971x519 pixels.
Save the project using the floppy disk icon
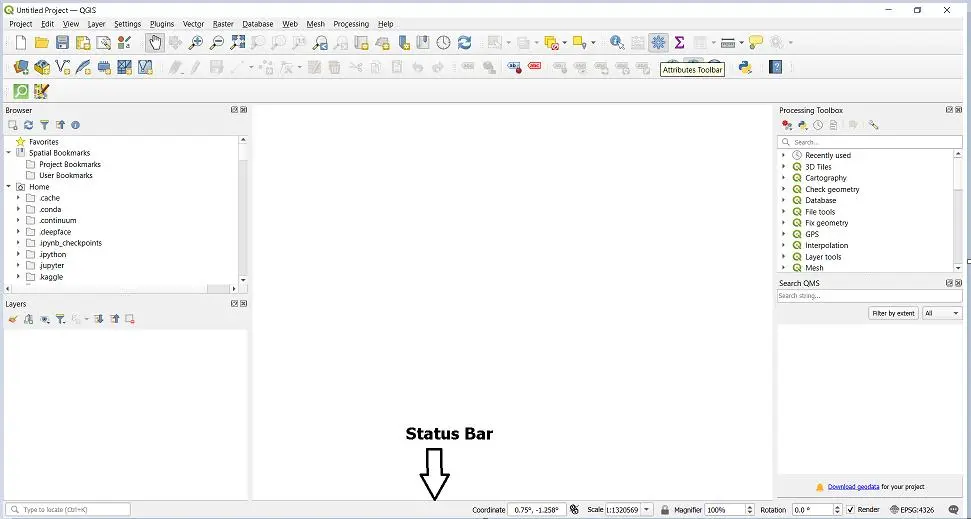pyautogui.click(x=62, y=43)
